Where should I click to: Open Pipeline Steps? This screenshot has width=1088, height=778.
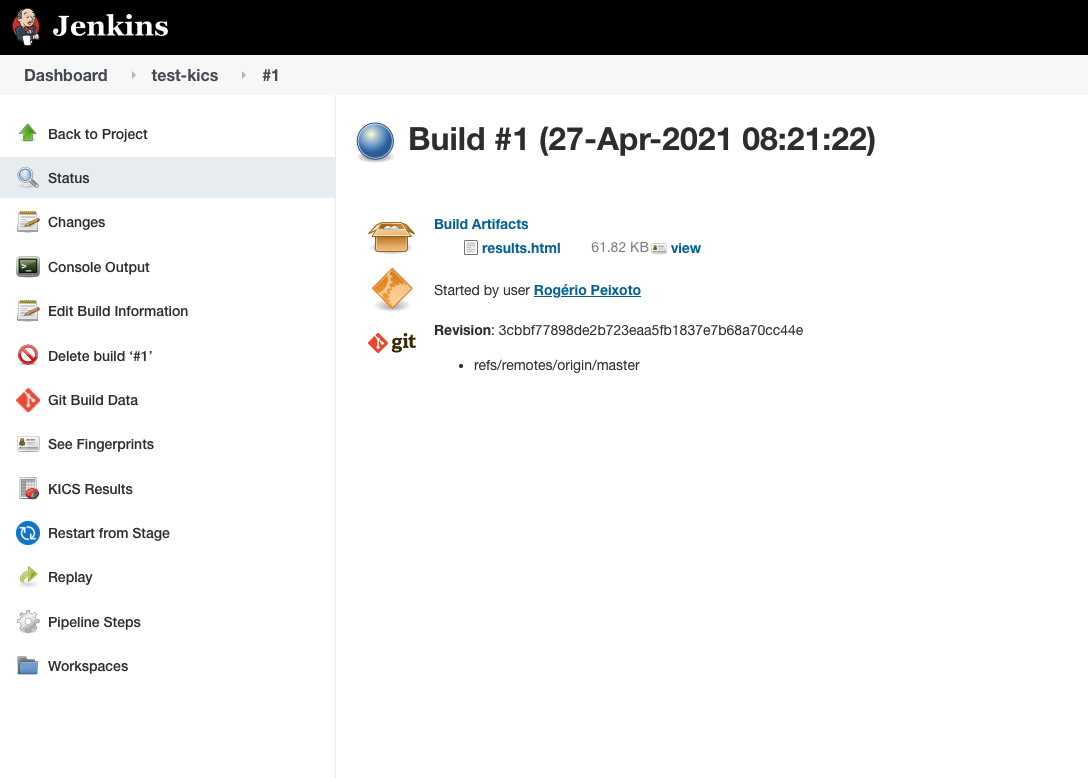pyautogui.click(x=94, y=622)
